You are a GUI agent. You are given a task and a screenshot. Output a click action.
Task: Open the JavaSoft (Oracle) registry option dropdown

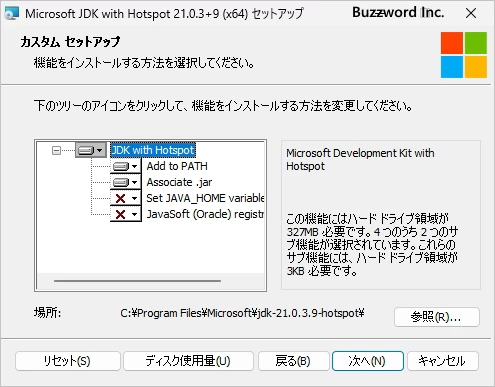(x=126, y=214)
